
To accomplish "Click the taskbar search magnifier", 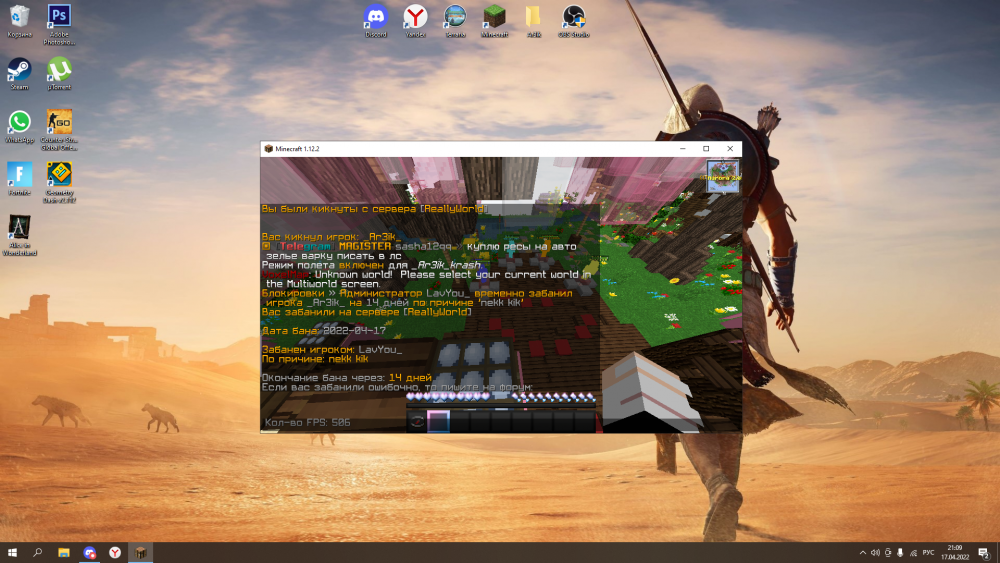I will (x=38, y=553).
